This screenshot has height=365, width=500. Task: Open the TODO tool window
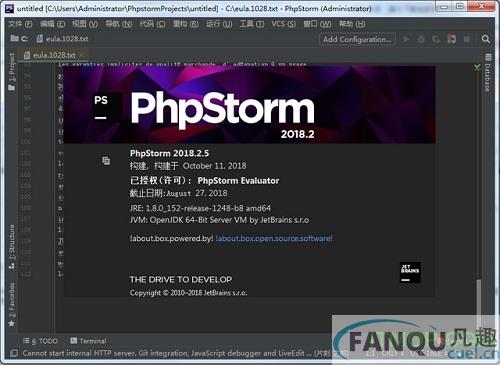pos(40,341)
